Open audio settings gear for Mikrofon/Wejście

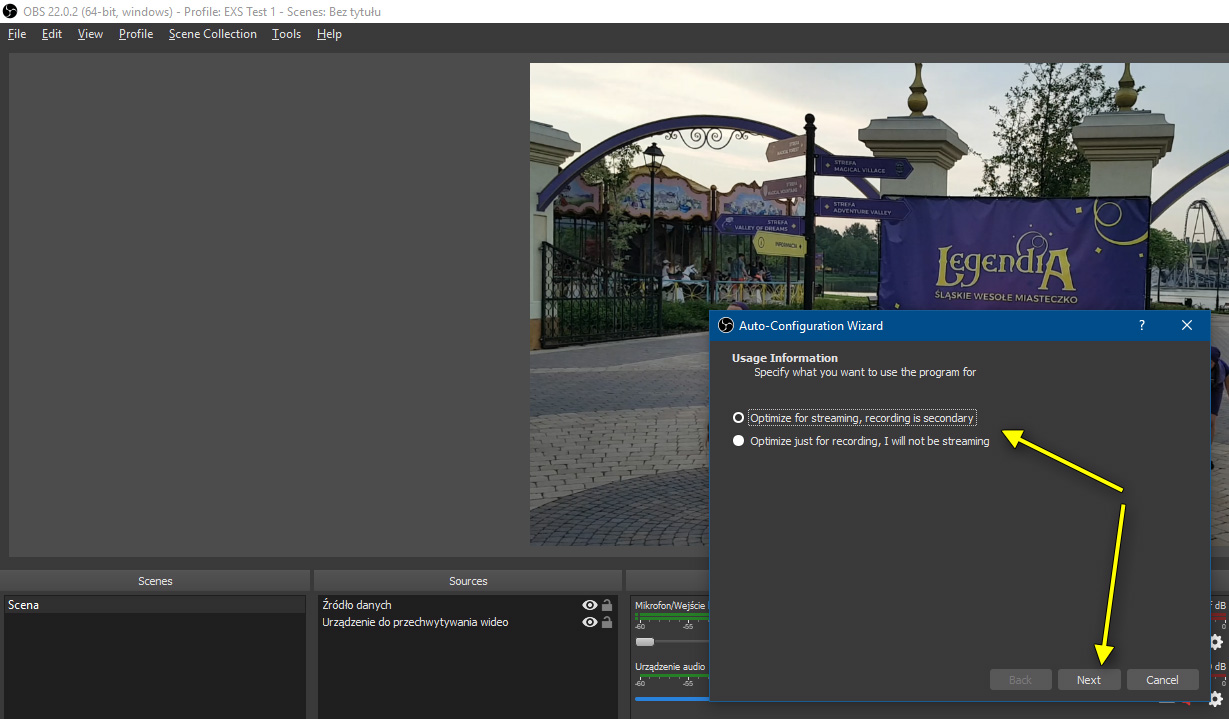point(1216,642)
